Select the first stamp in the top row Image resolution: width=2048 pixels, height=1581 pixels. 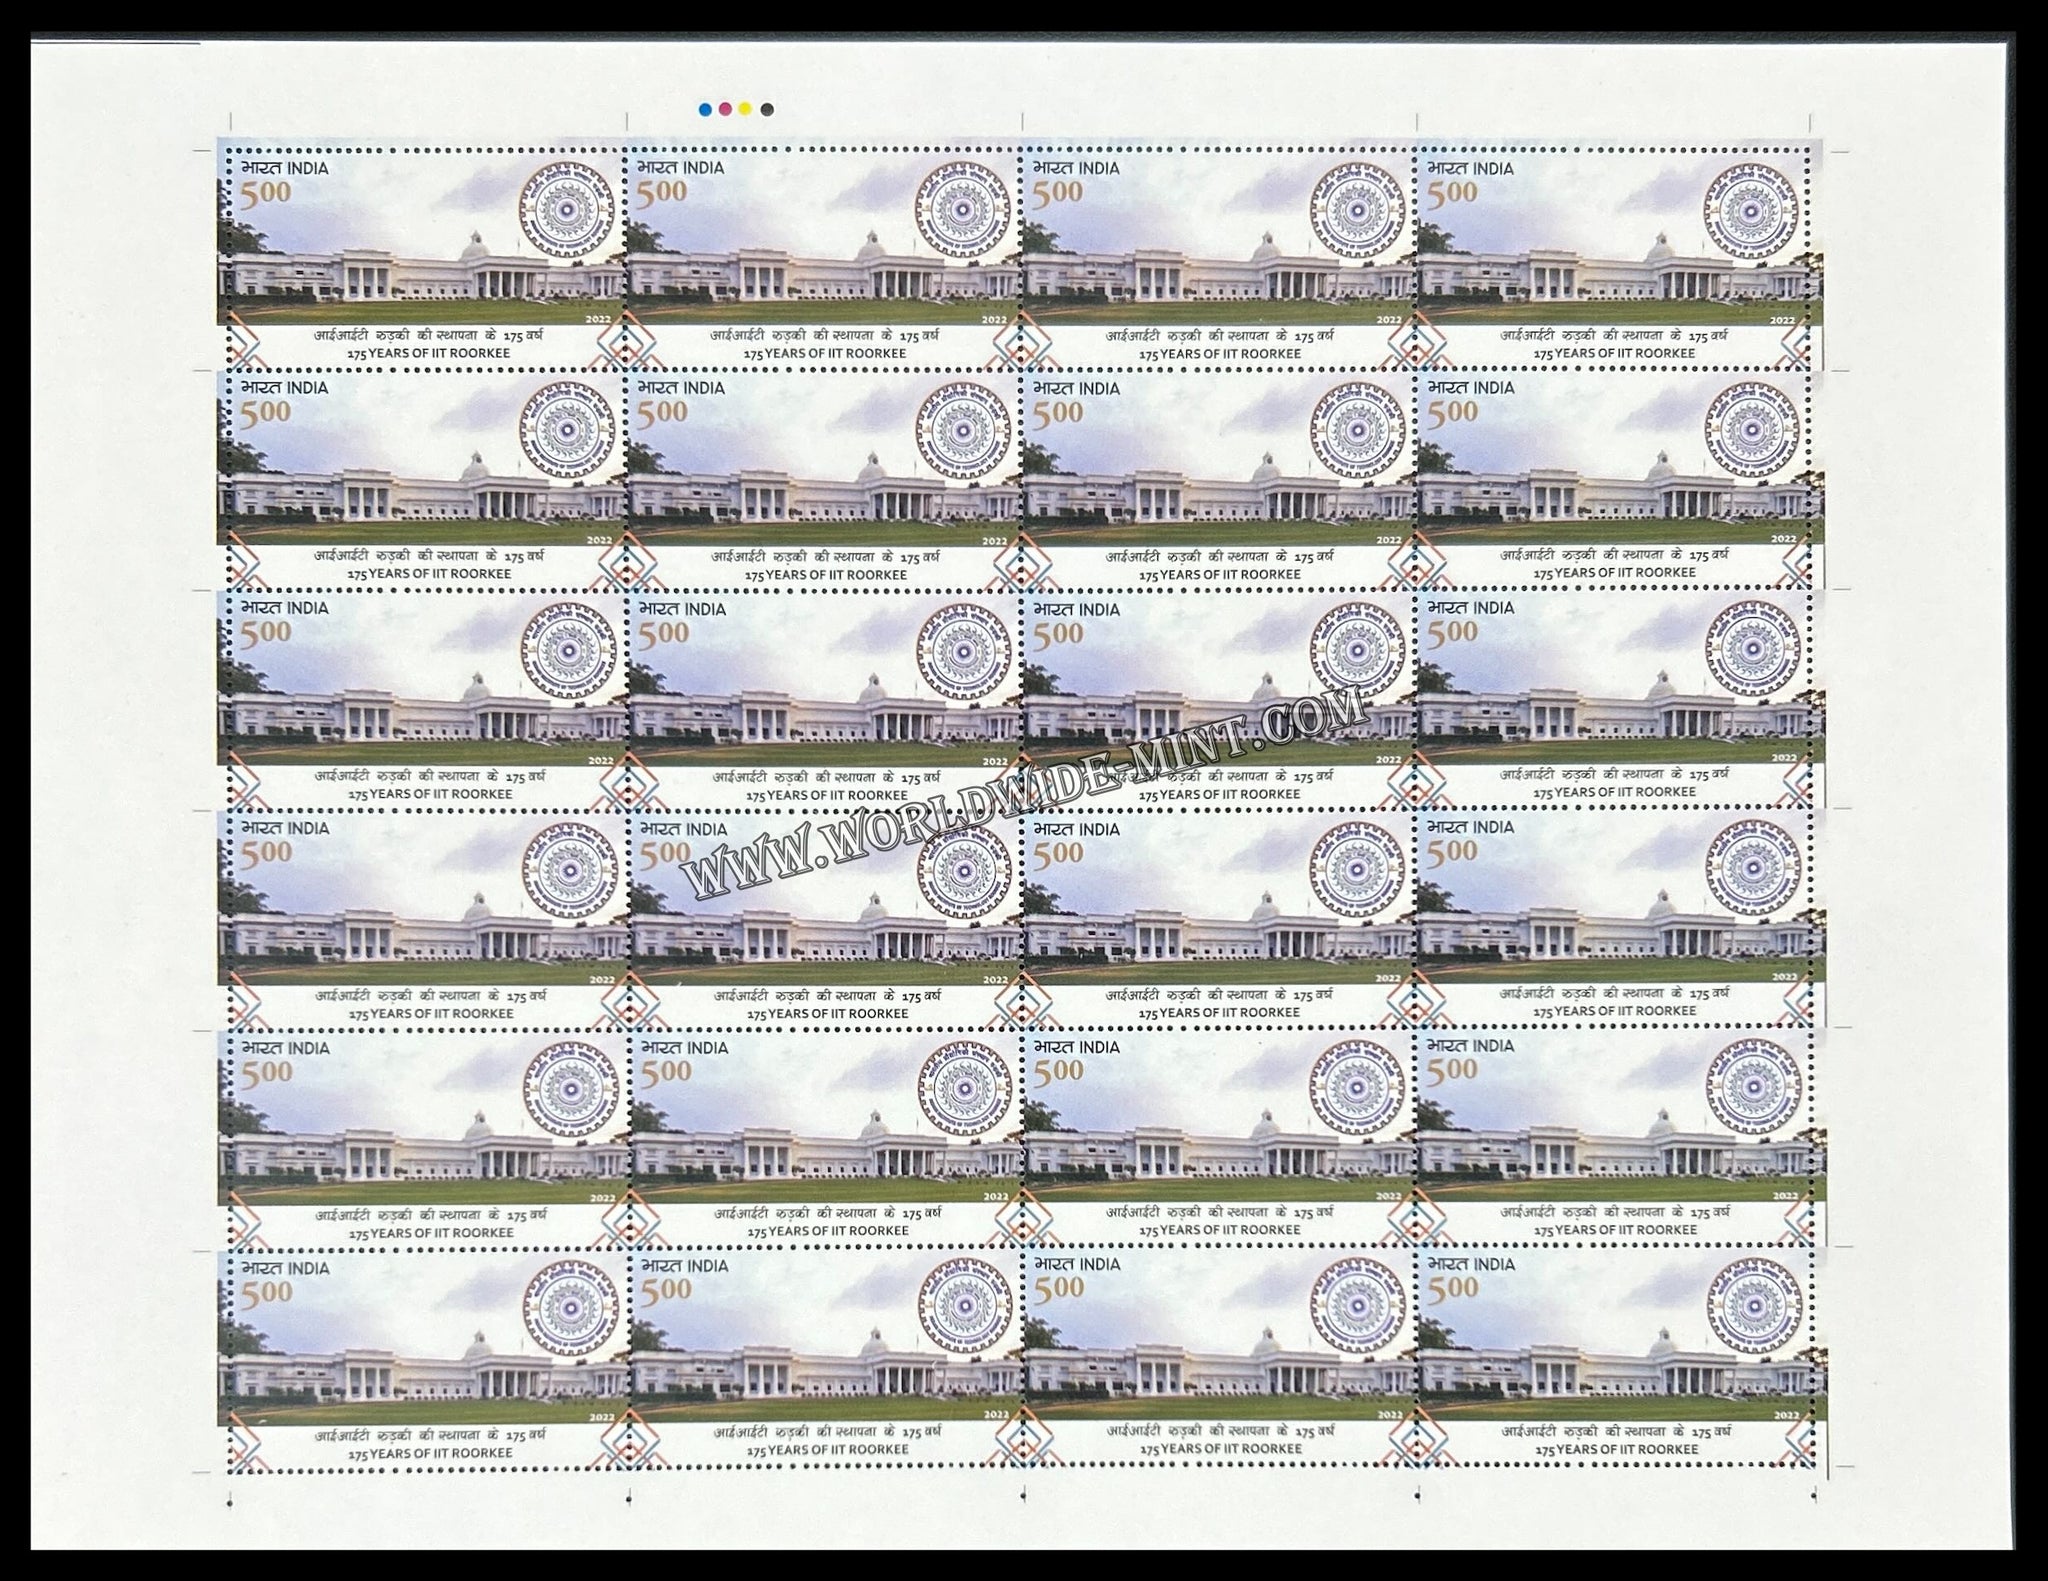pyautogui.click(x=422, y=255)
